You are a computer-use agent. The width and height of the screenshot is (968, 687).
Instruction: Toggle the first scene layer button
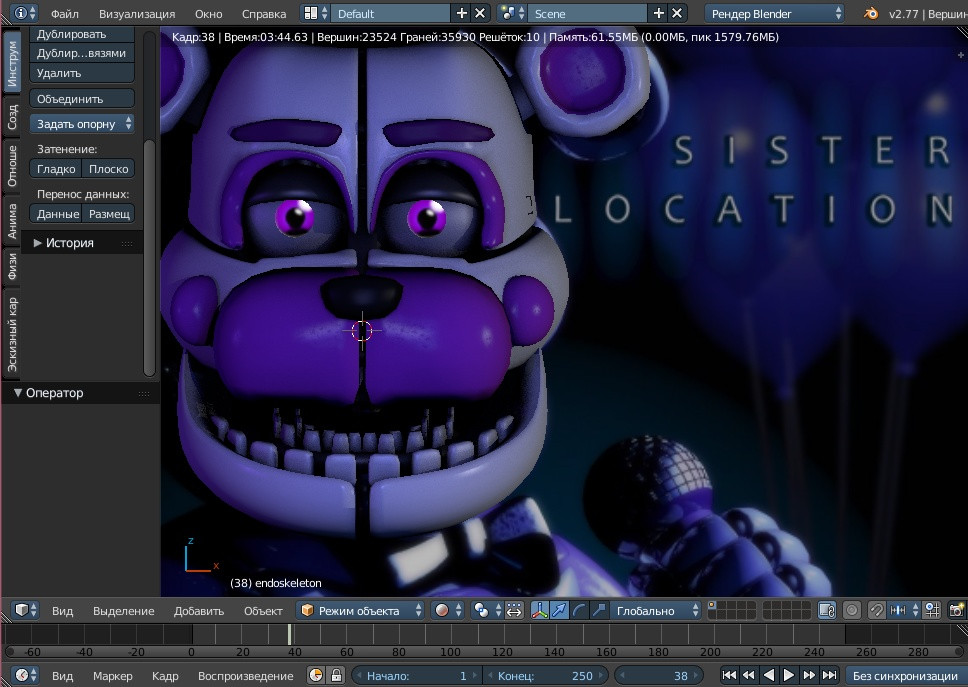tap(712, 606)
